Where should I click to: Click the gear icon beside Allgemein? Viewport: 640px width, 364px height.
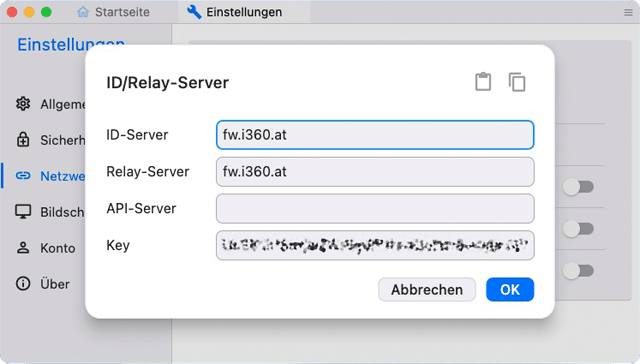pyautogui.click(x=23, y=104)
